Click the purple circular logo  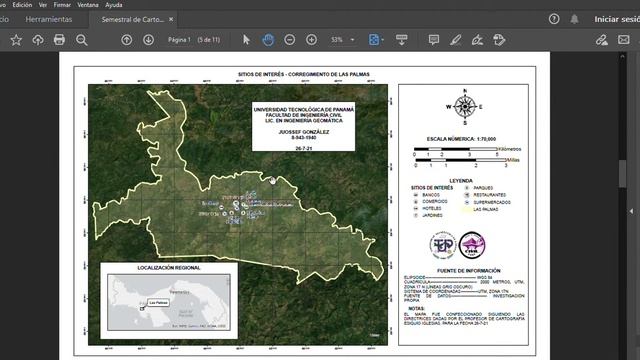click(x=472, y=245)
